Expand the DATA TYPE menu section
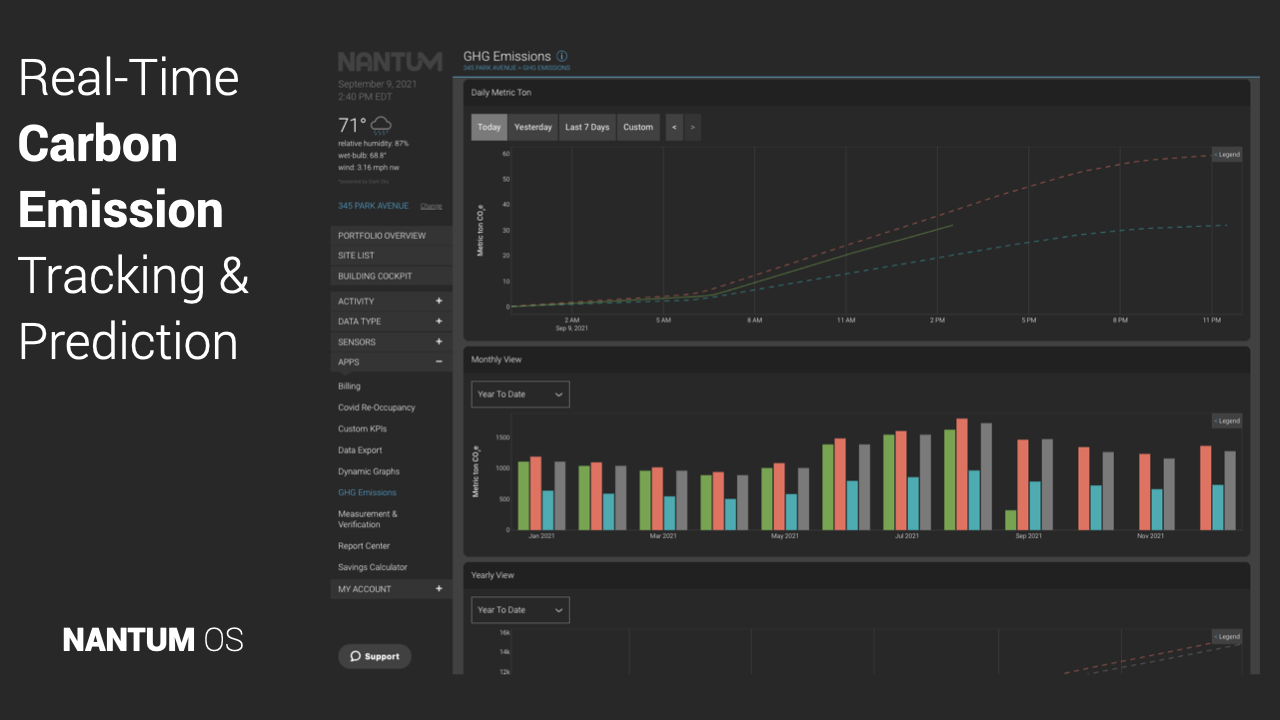 391,321
